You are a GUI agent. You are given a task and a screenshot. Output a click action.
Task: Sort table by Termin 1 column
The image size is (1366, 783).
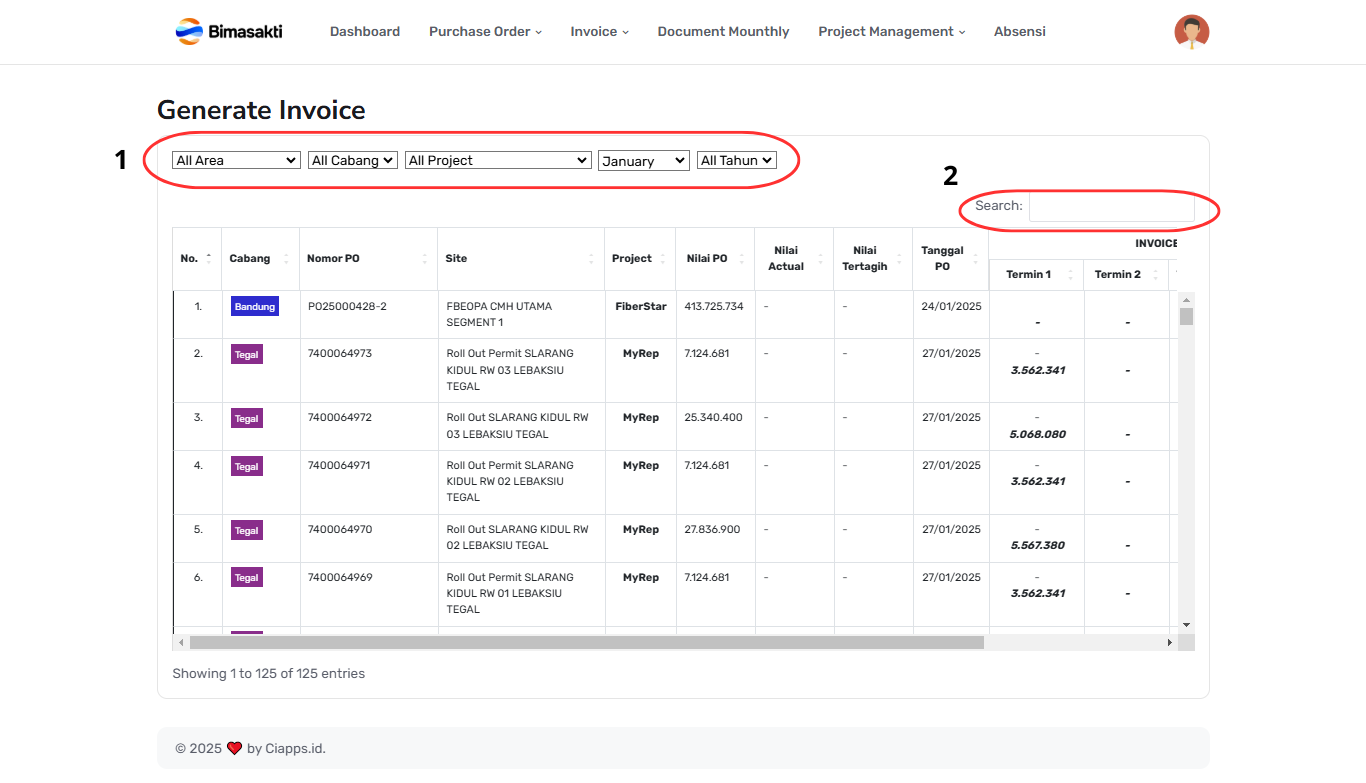[x=1035, y=274]
